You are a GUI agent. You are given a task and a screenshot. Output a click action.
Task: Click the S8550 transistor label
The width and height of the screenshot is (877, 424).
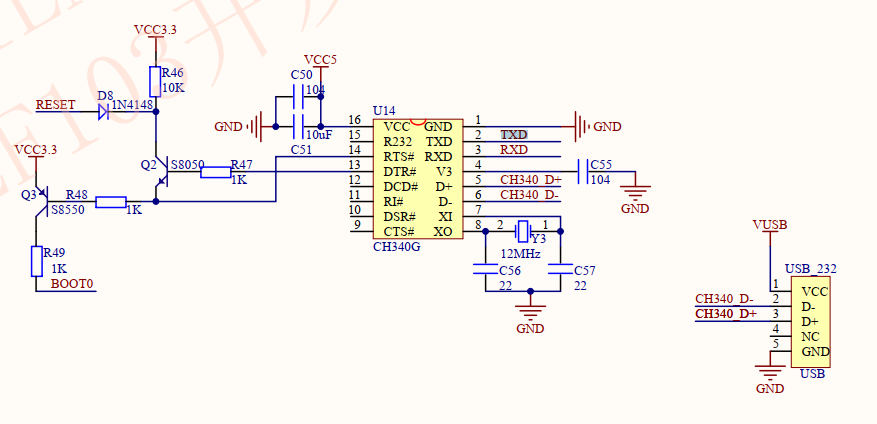[68, 210]
